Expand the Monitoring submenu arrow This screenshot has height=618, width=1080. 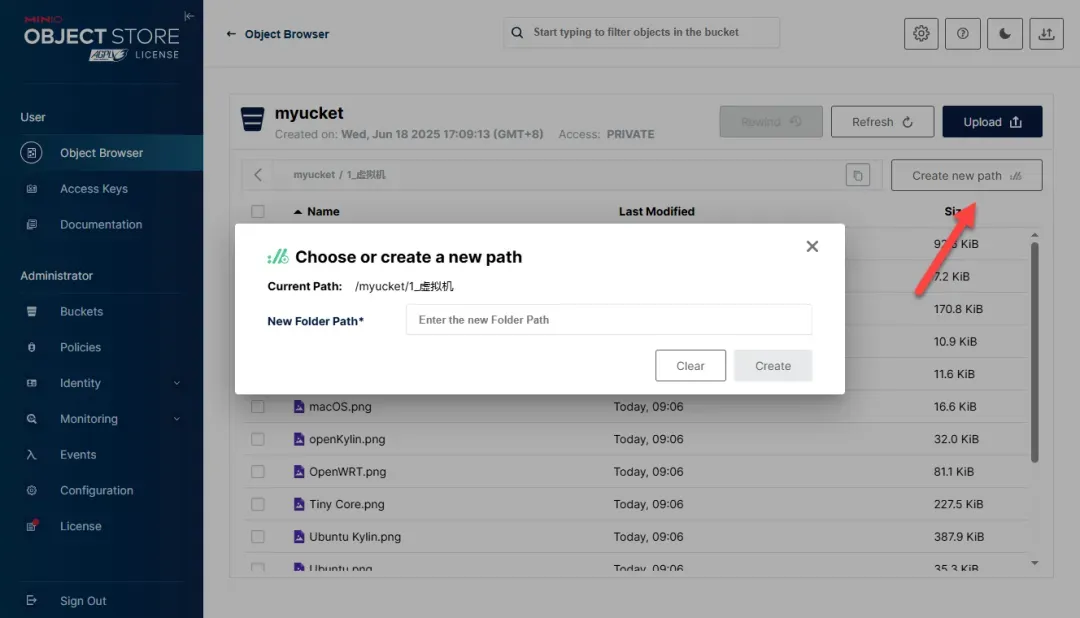[x=177, y=419]
